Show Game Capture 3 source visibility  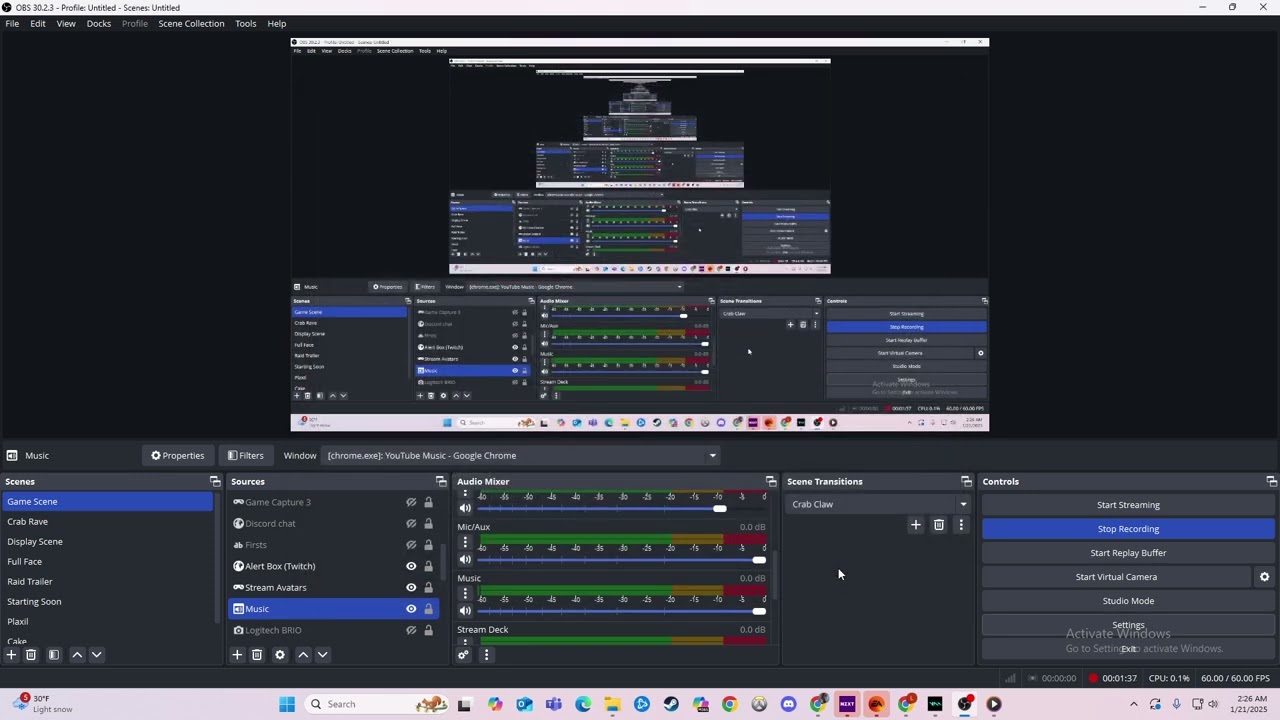[x=411, y=502]
